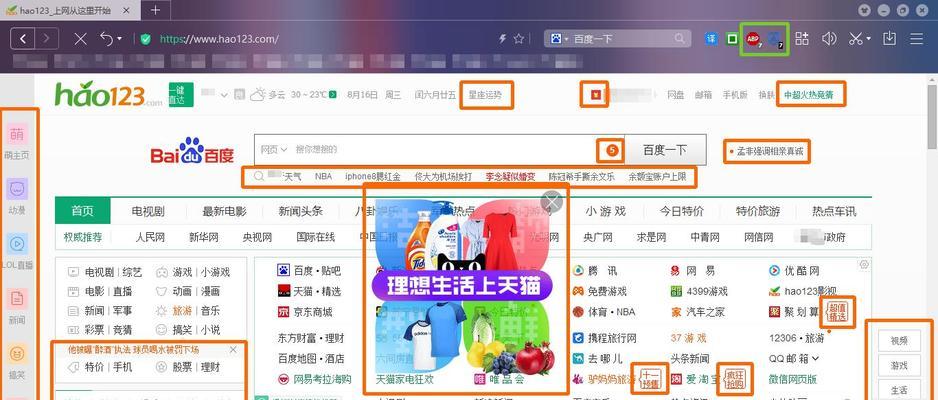Click the 百度一下 search button
Screen dimensions: 938x400
click(665, 149)
